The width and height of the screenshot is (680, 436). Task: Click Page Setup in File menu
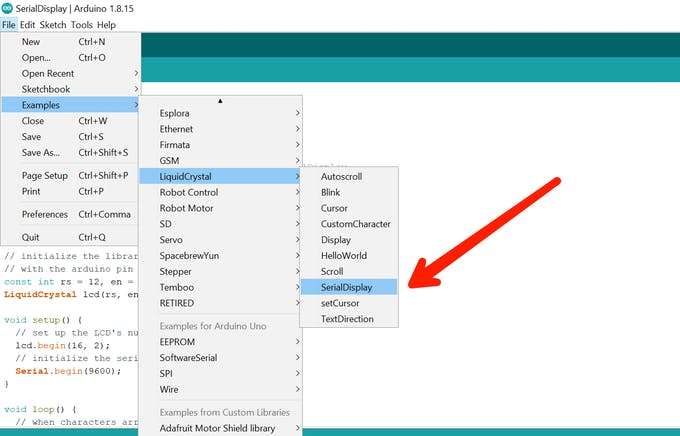[71, 175]
